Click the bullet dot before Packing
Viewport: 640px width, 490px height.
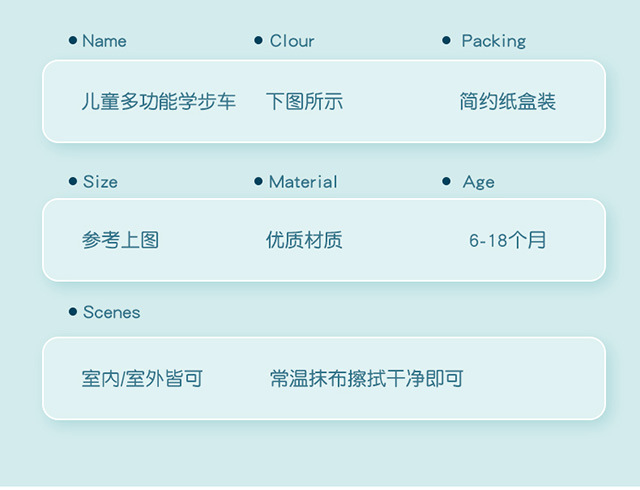point(447,40)
